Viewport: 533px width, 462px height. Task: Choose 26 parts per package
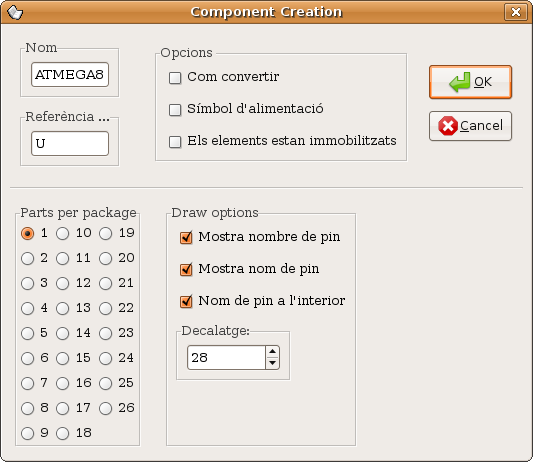[x=105, y=408]
